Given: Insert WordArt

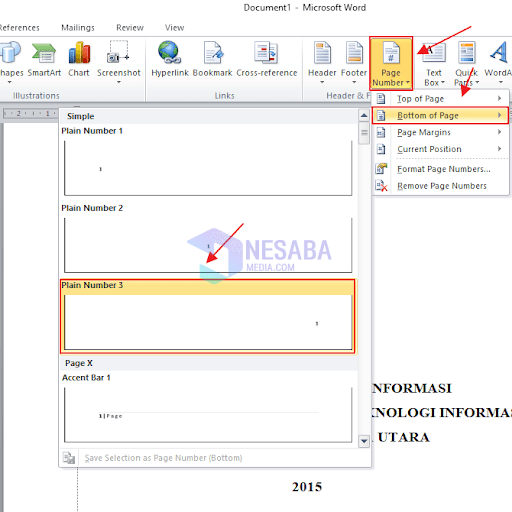Looking at the screenshot, I should pyautogui.click(x=499, y=63).
